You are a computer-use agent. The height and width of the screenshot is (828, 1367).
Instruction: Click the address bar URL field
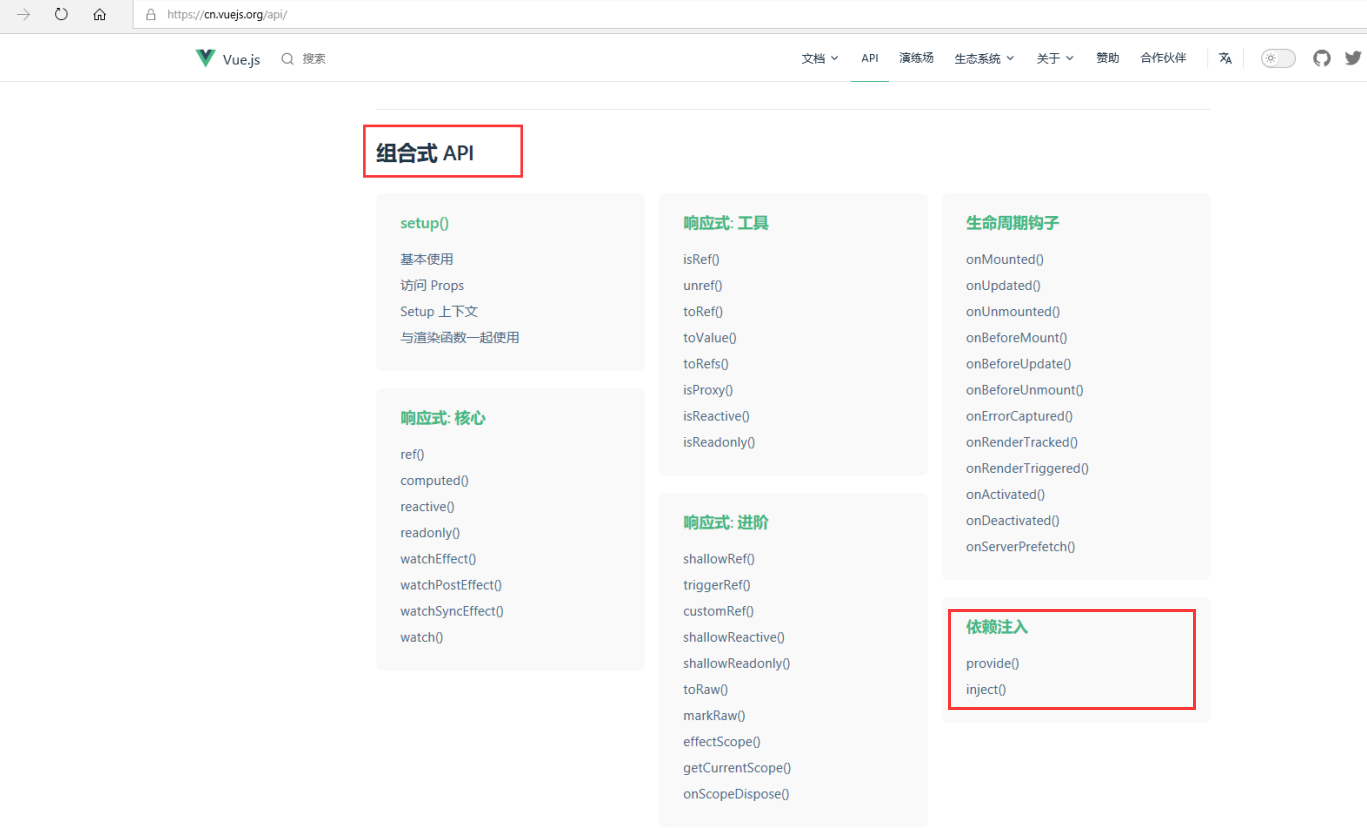coord(750,15)
